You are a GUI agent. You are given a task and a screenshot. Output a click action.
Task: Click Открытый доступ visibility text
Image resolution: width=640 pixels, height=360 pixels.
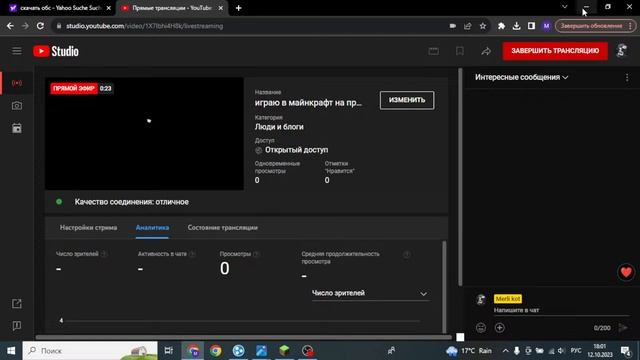click(x=296, y=150)
